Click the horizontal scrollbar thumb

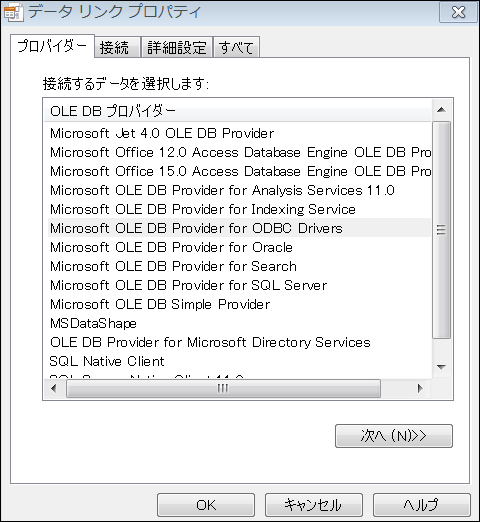tap(223, 388)
